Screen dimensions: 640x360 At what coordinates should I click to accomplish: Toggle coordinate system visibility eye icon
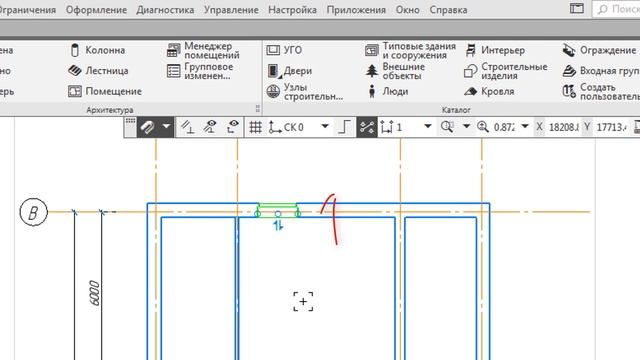pos(233,127)
